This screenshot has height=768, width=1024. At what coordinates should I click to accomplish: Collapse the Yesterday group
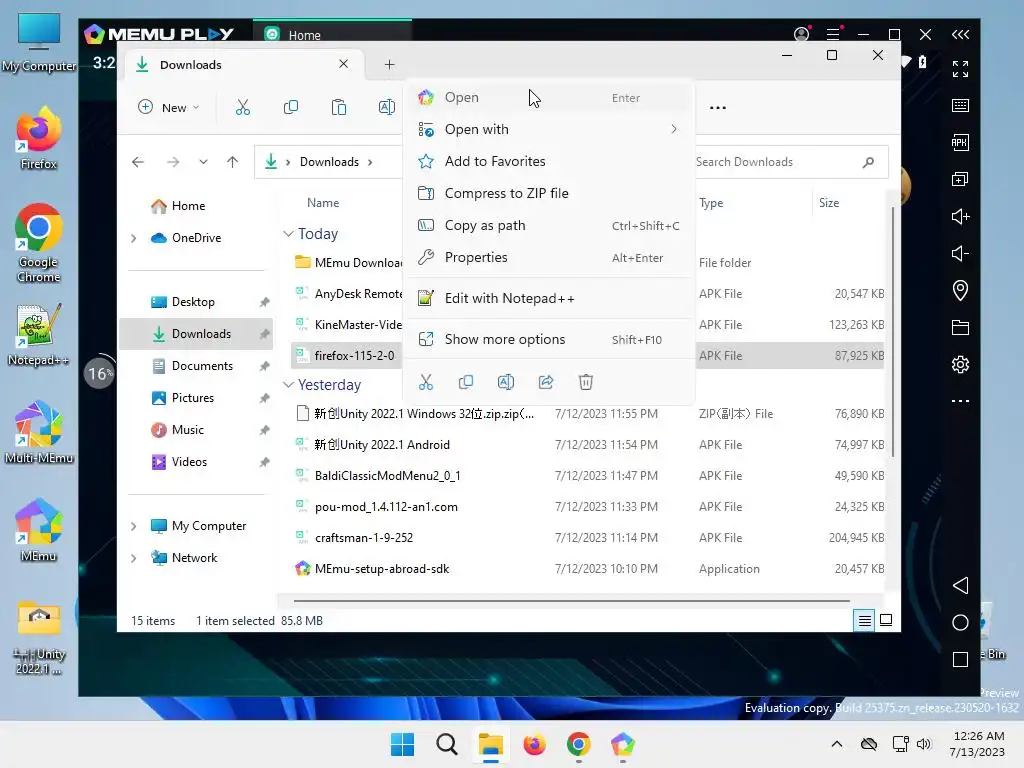tap(288, 385)
